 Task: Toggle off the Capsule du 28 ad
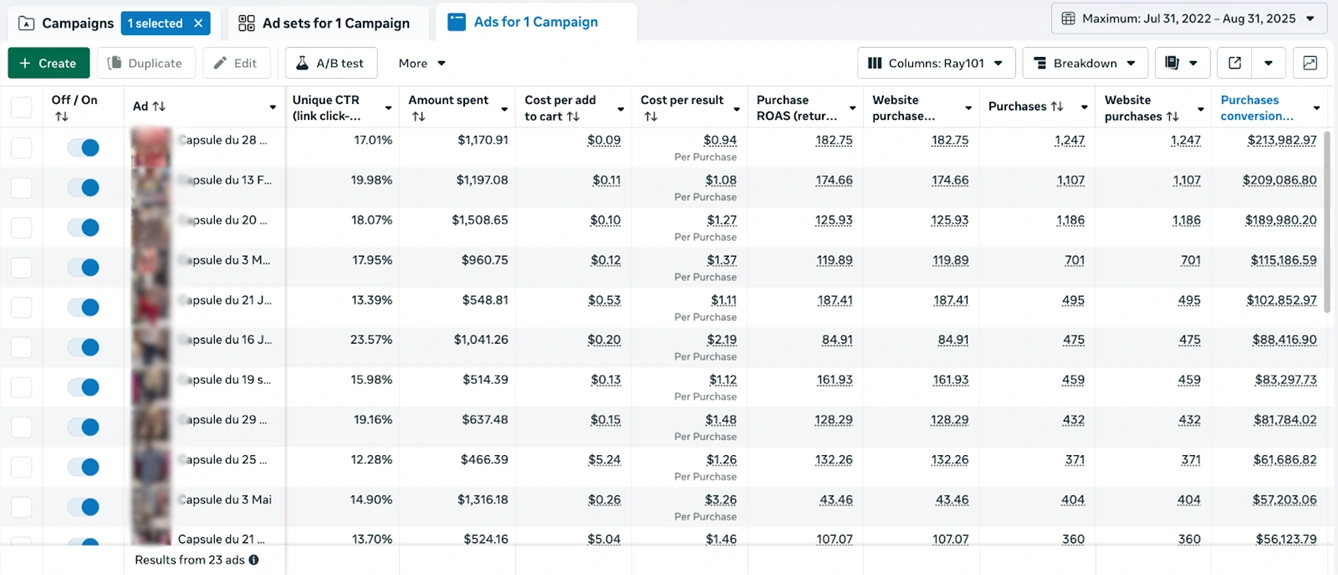coord(83,148)
